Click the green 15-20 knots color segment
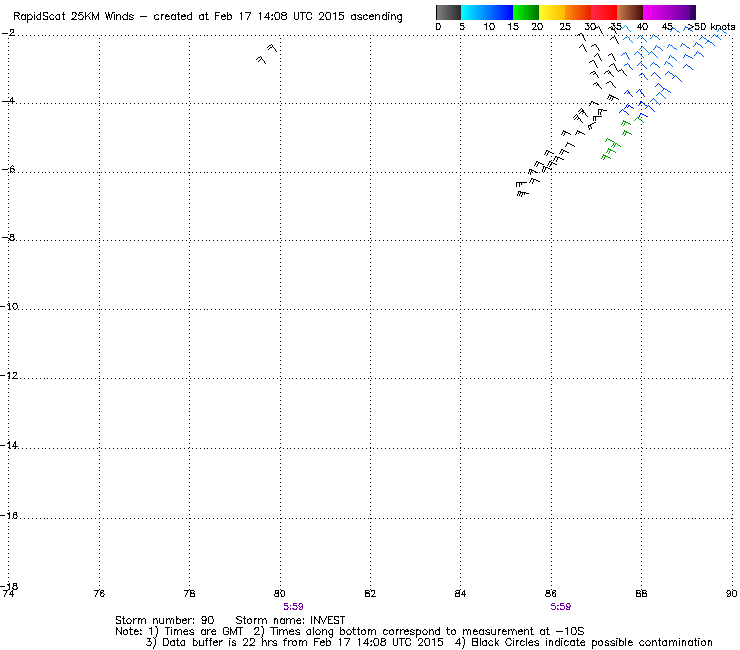 point(526,12)
